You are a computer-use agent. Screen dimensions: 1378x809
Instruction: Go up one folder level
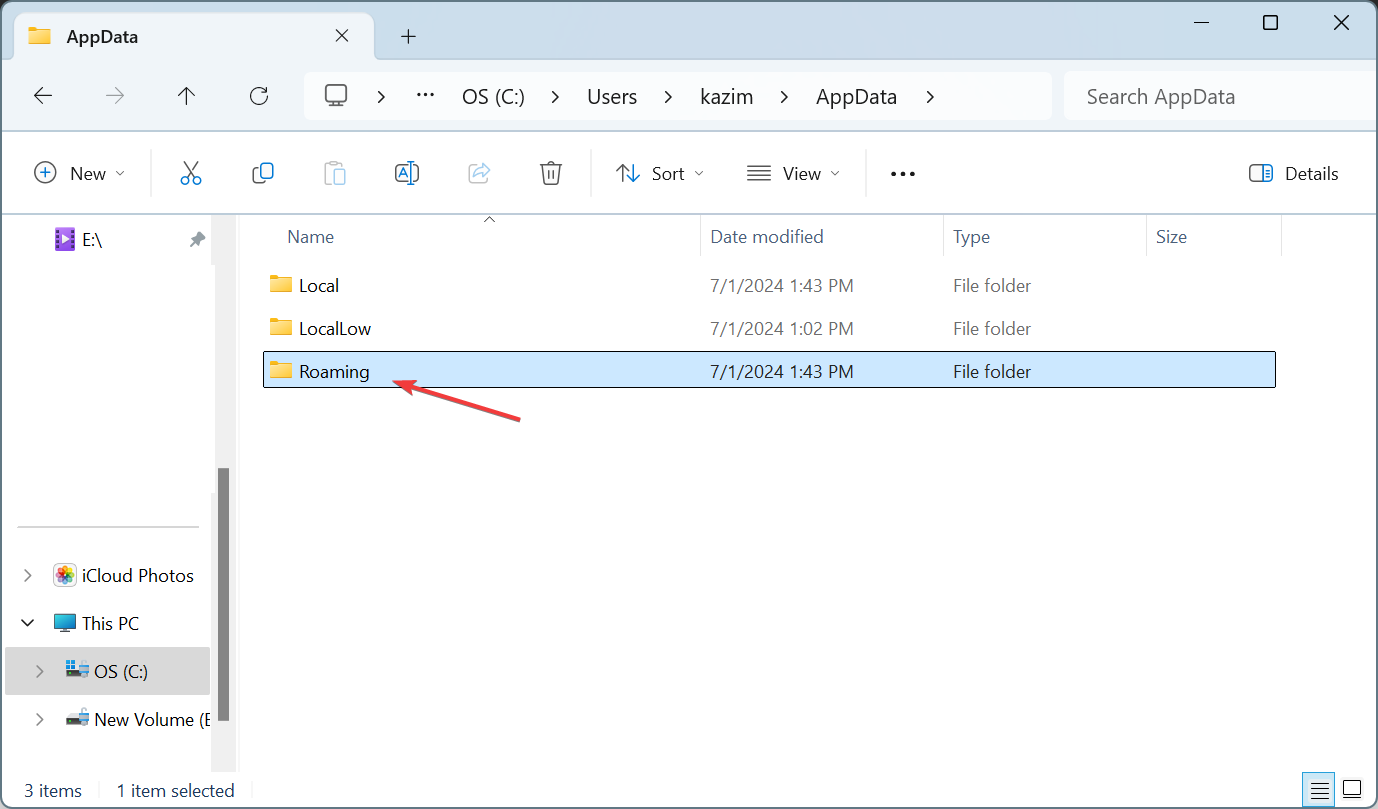pos(186,96)
